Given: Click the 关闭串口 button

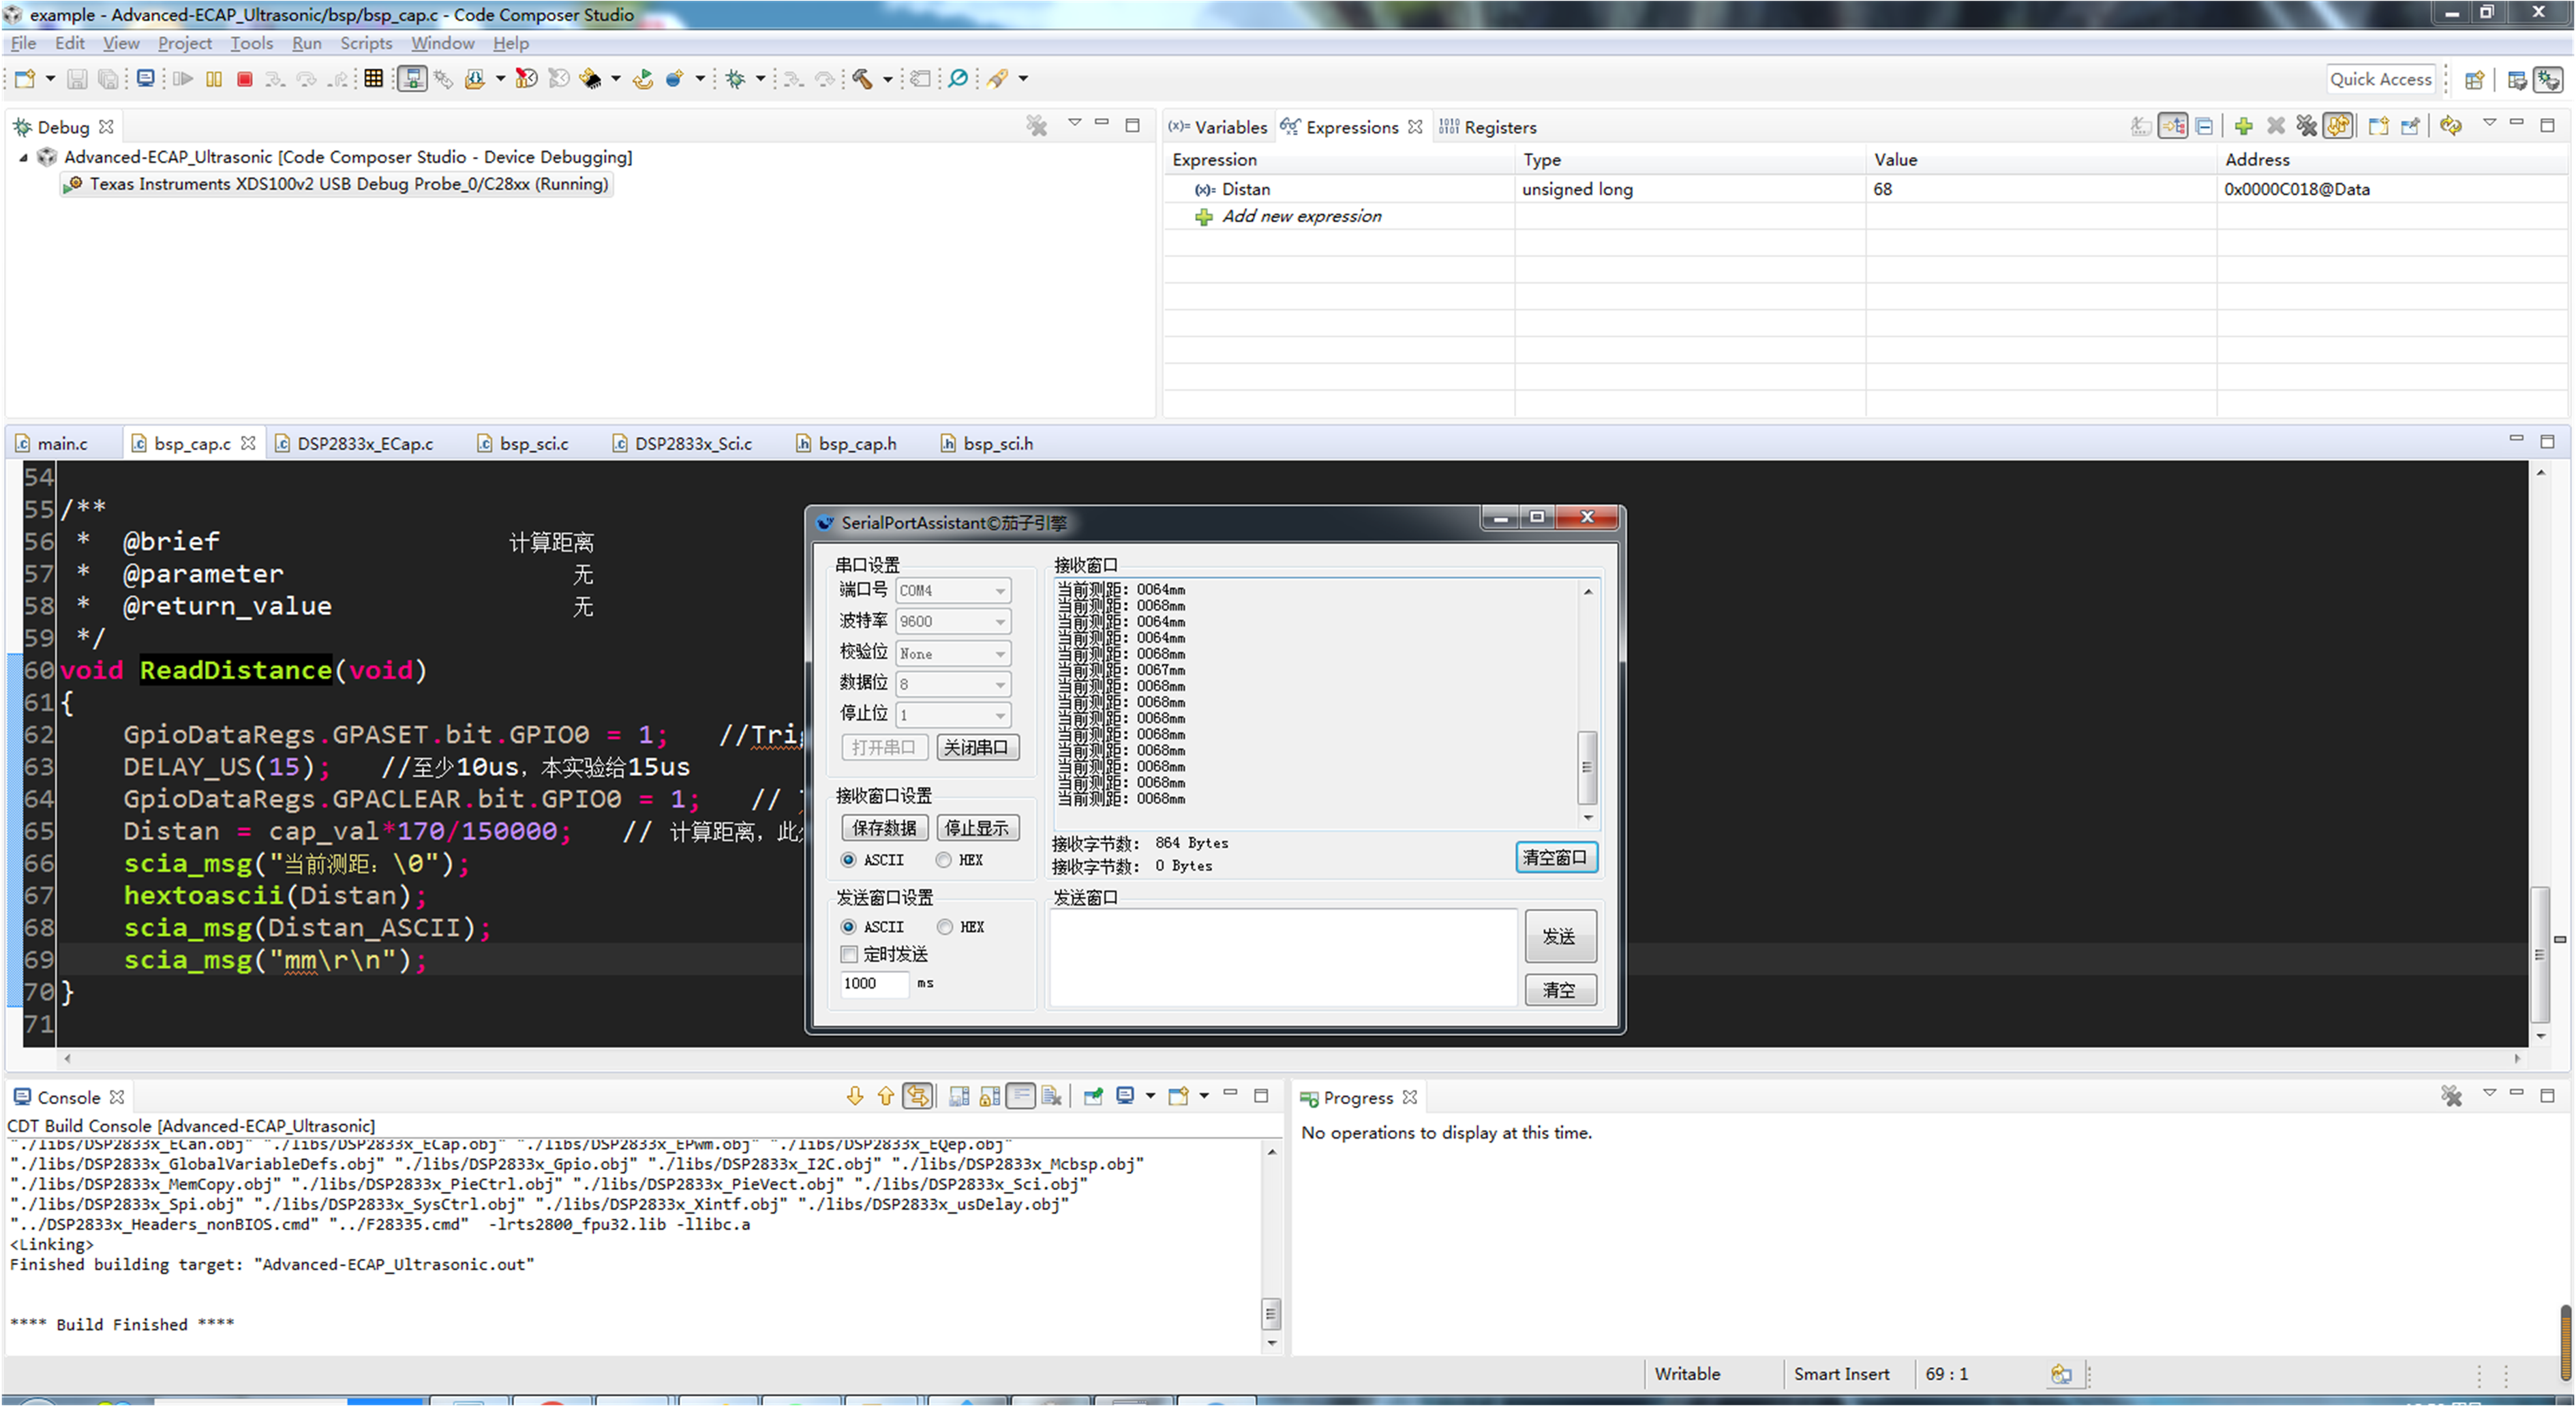Looking at the screenshot, I should (x=976, y=748).
